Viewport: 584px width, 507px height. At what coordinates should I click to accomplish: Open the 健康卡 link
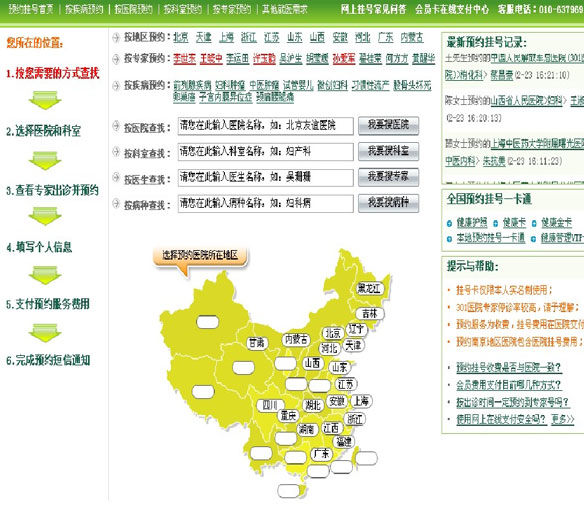pos(514,223)
